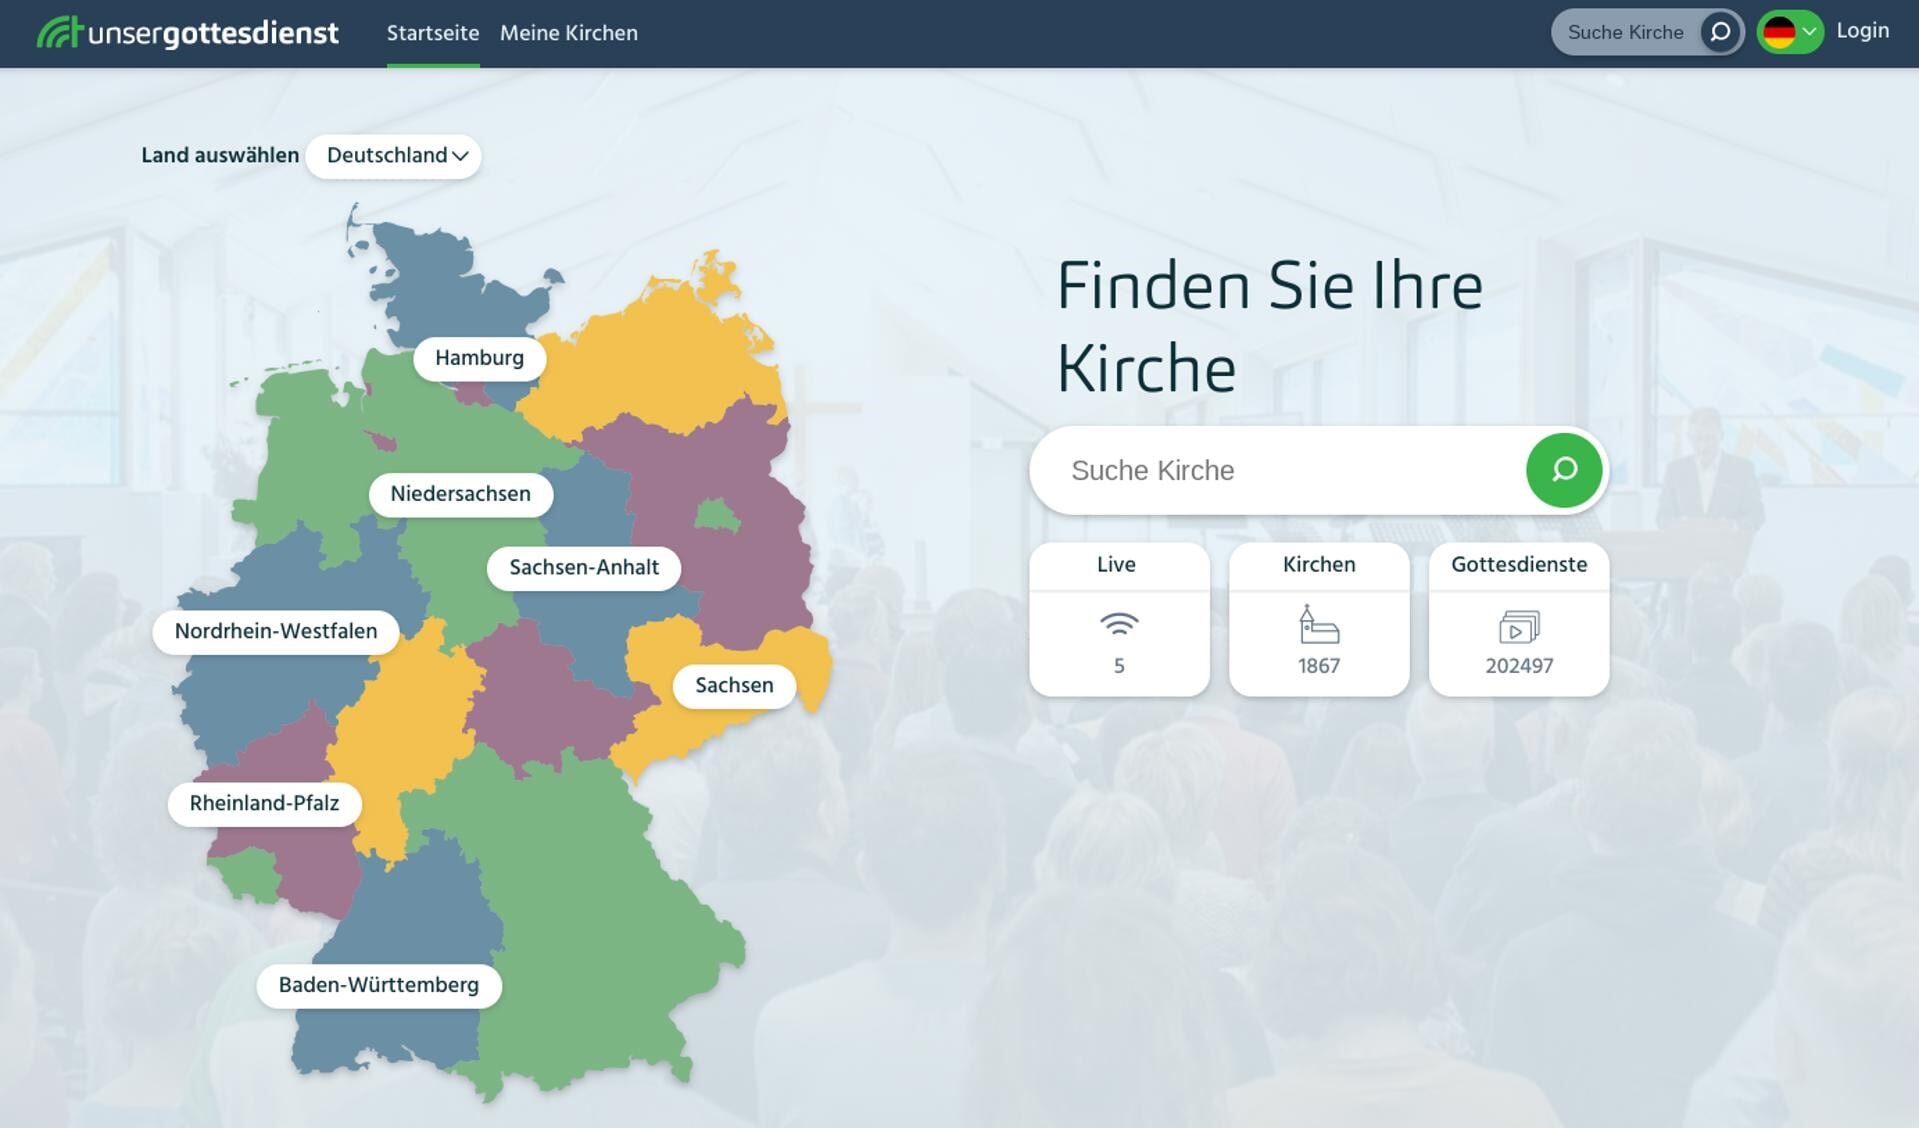Screen dimensions: 1919x1128
Task: Click the Gottesdienste count 202497
Action: (1519, 666)
